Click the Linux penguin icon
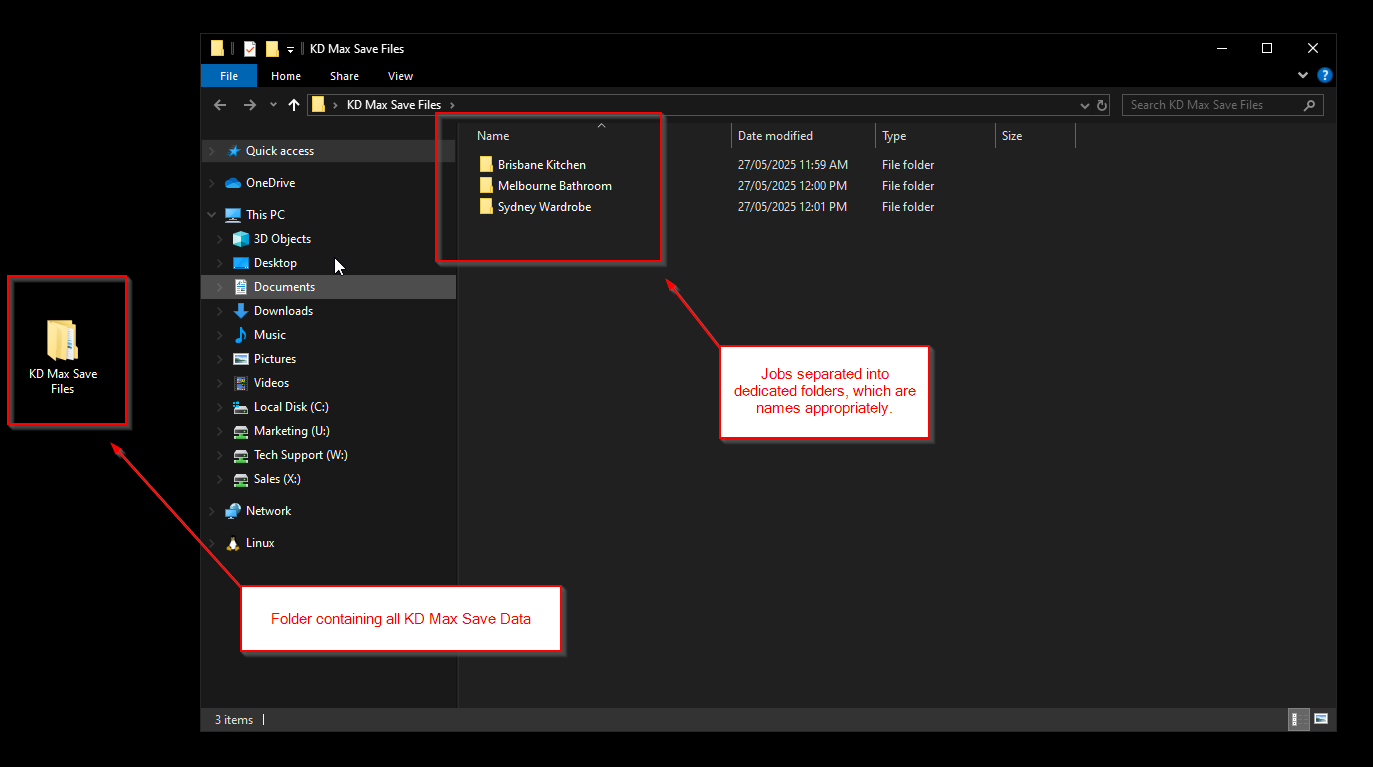Screen dimensions: 1373x767 [x=233, y=543]
